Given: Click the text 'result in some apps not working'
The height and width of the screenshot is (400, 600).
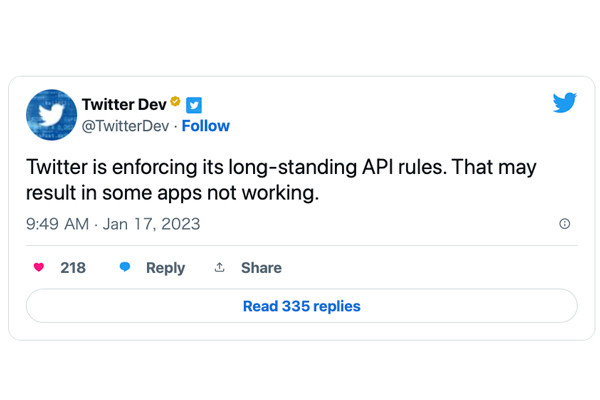Looking at the screenshot, I should tap(171, 193).
